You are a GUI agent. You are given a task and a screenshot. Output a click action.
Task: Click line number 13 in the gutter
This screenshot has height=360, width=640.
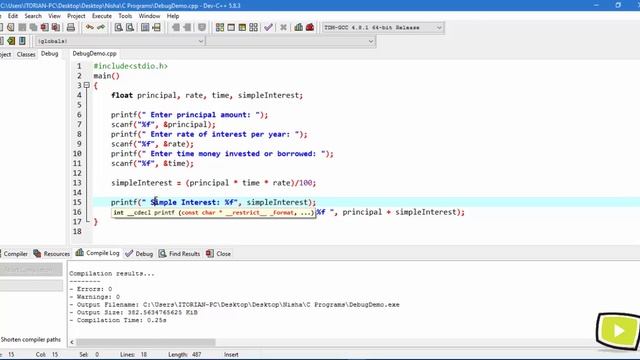tap(78, 183)
